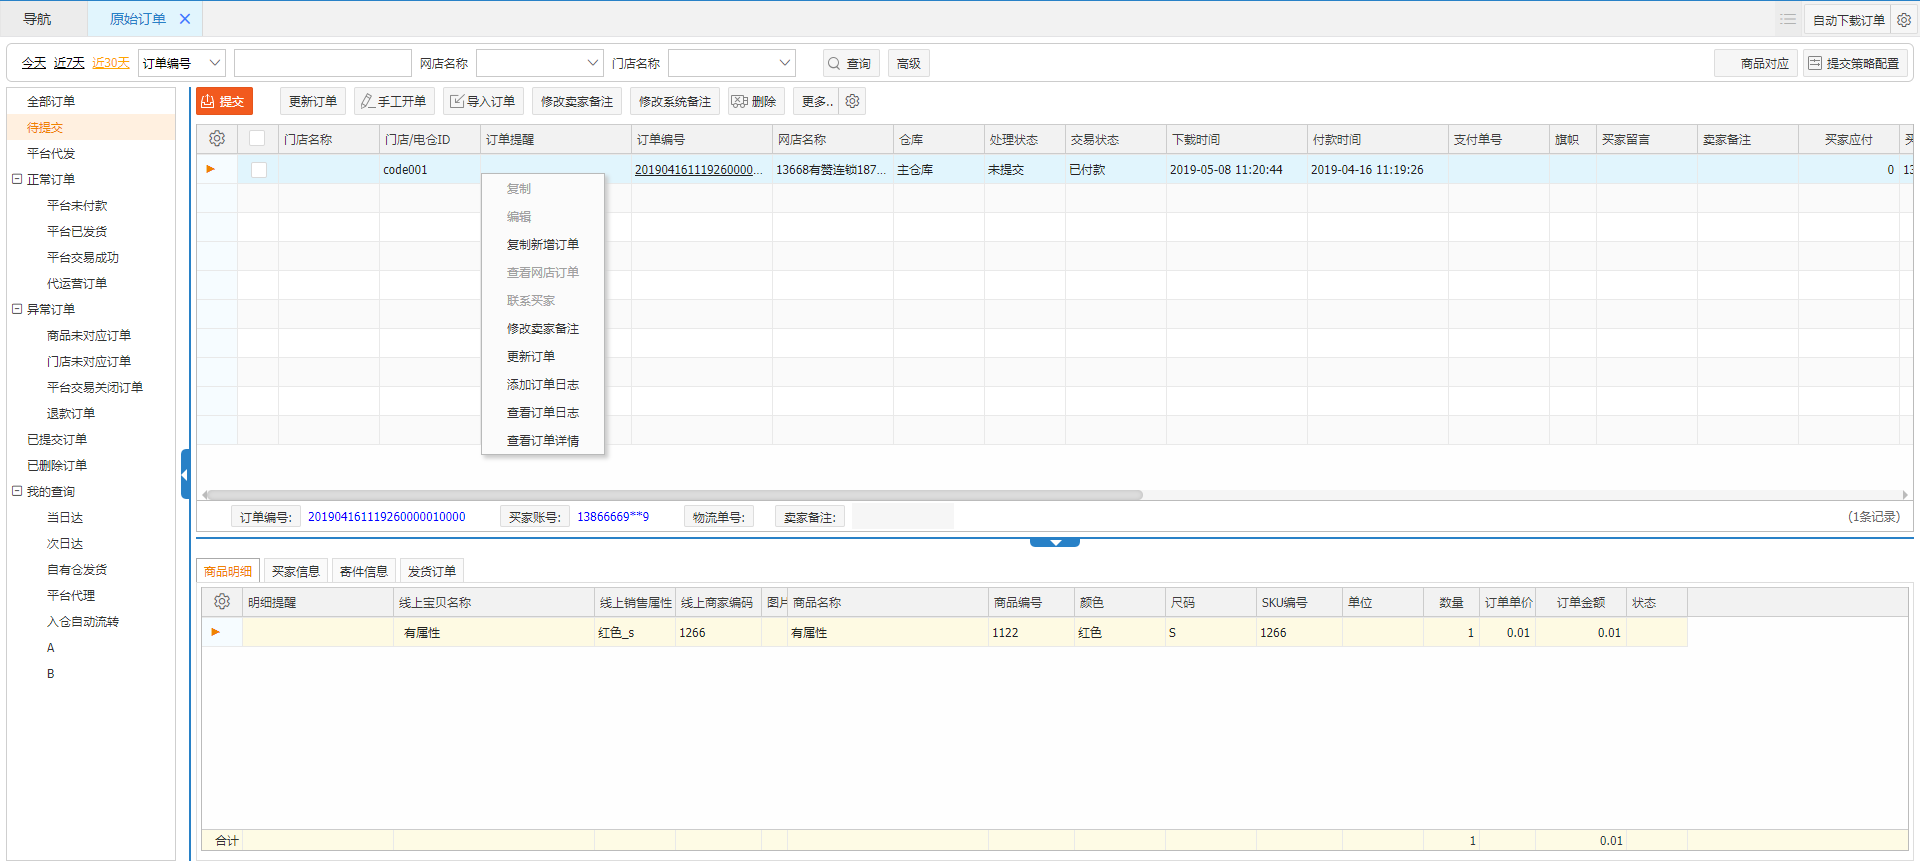The image size is (1920, 866).
Task: Open the list view icon in top bar
Action: 1788,20
